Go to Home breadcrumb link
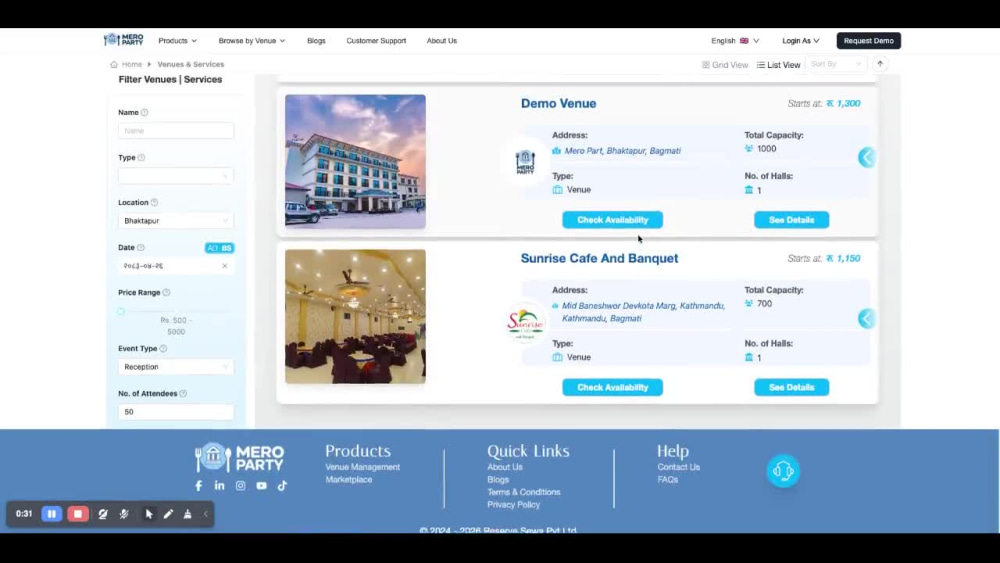 click(132, 64)
